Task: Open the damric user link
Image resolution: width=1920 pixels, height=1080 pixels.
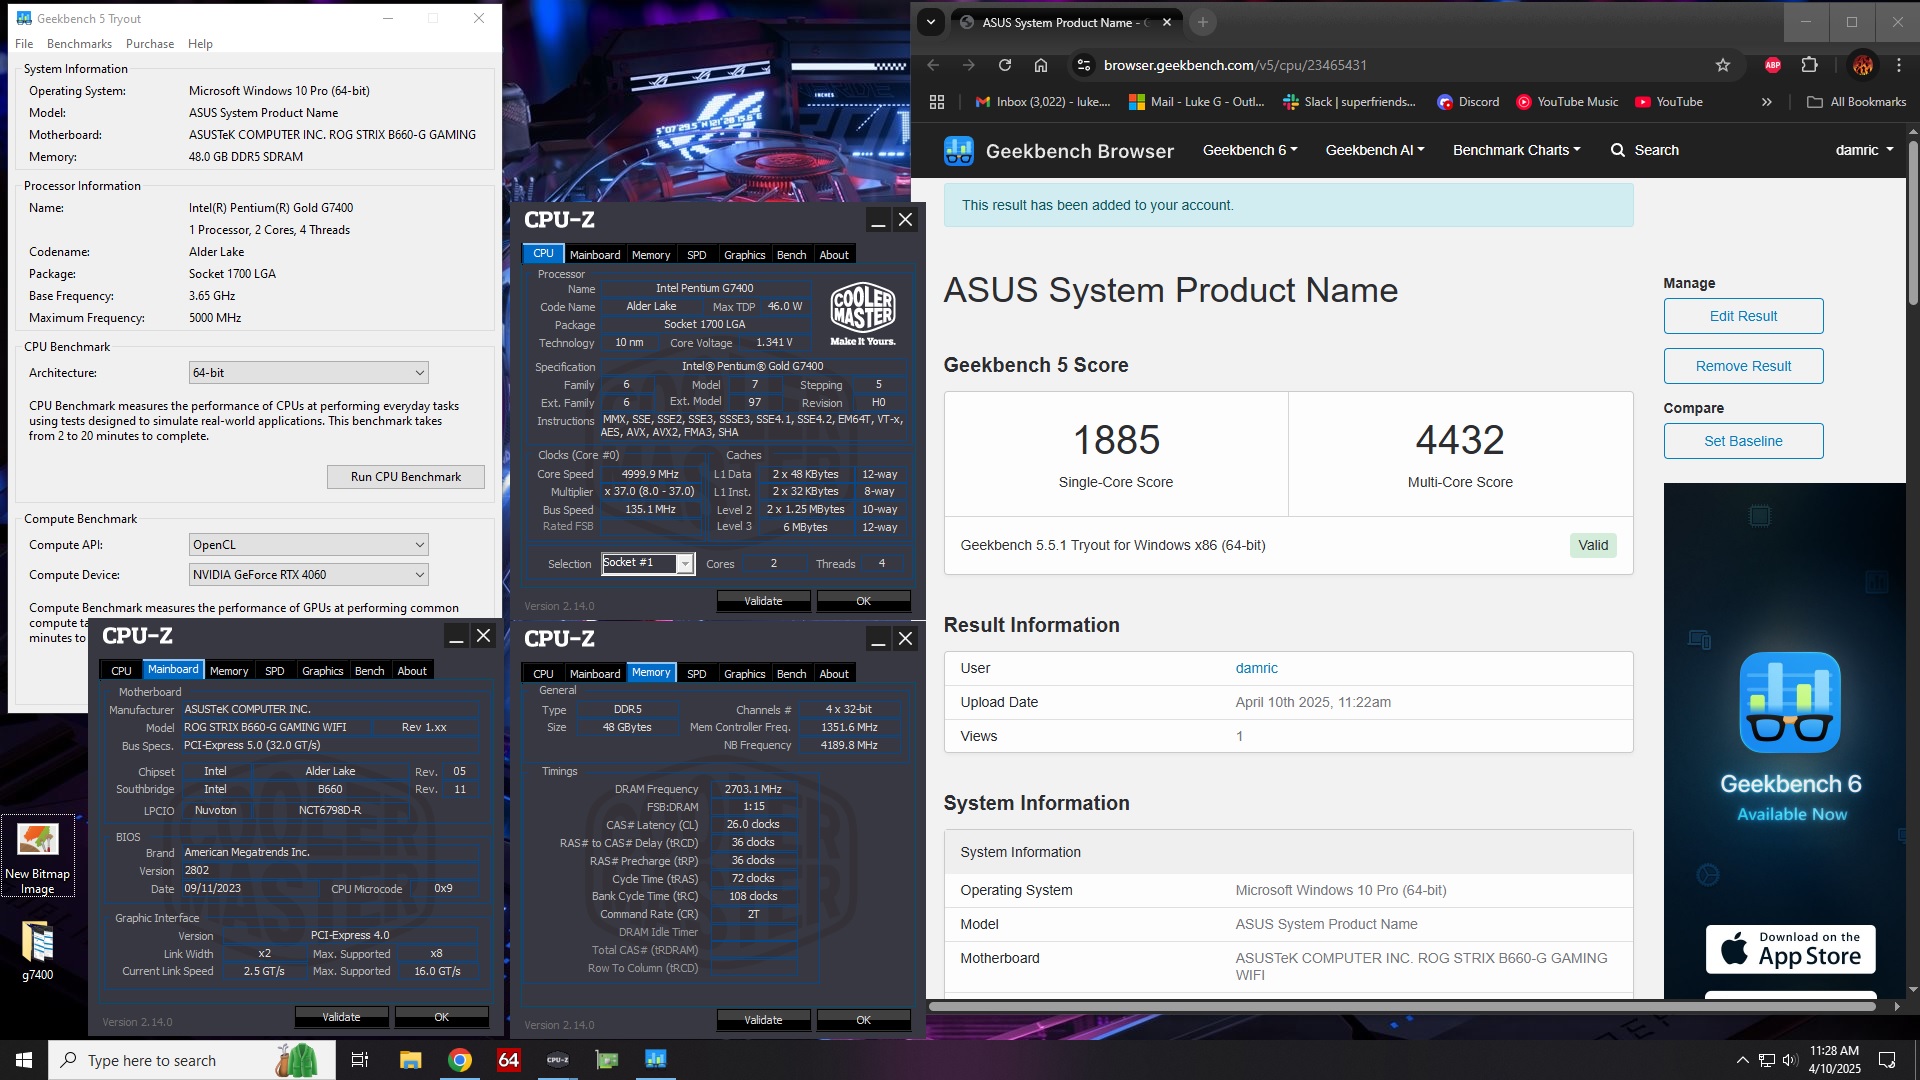Action: pyautogui.click(x=1256, y=668)
